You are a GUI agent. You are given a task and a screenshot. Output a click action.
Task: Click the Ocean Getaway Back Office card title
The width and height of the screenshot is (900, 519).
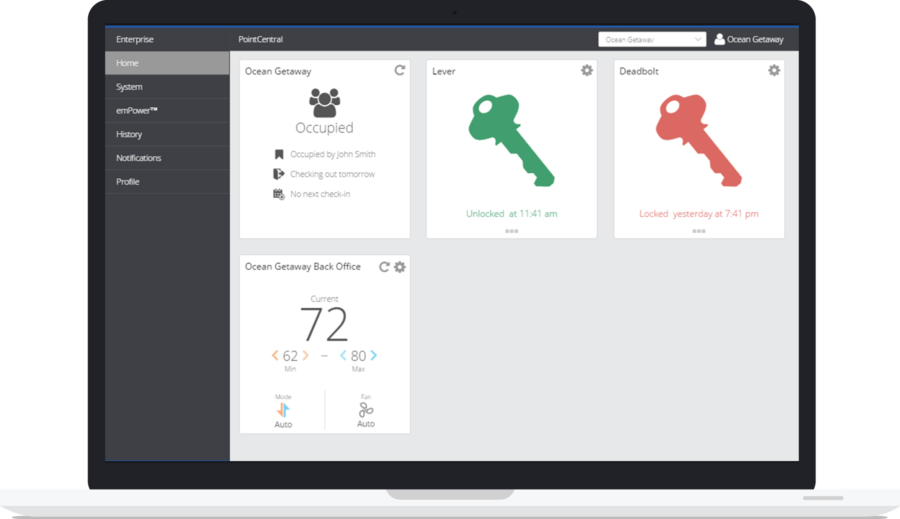pos(302,267)
